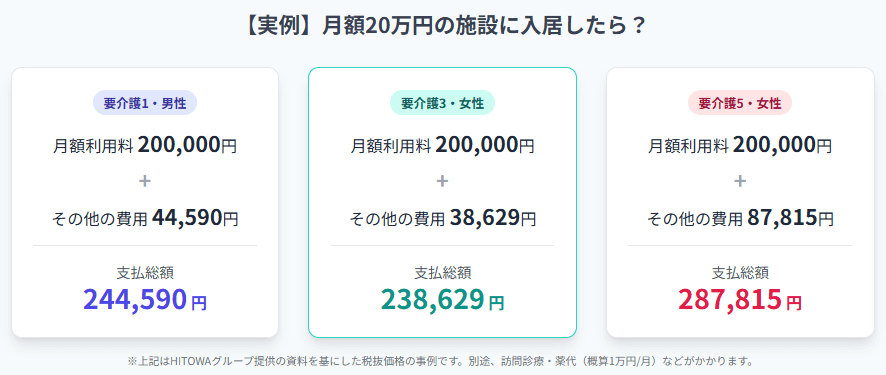The image size is (886, 375).
Task: Click その他の費用 87,815円 line
Action: (x=740, y=217)
